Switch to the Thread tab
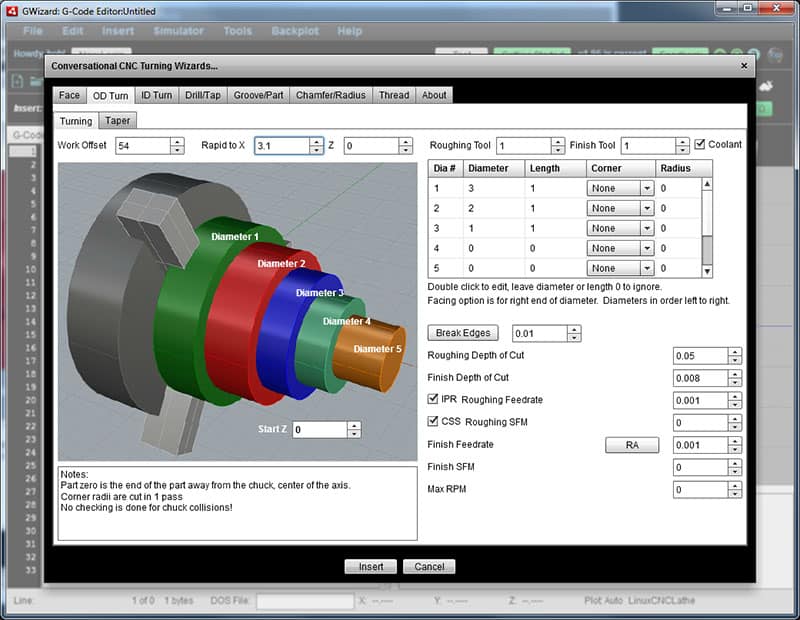The height and width of the screenshot is (620, 800). [394, 95]
